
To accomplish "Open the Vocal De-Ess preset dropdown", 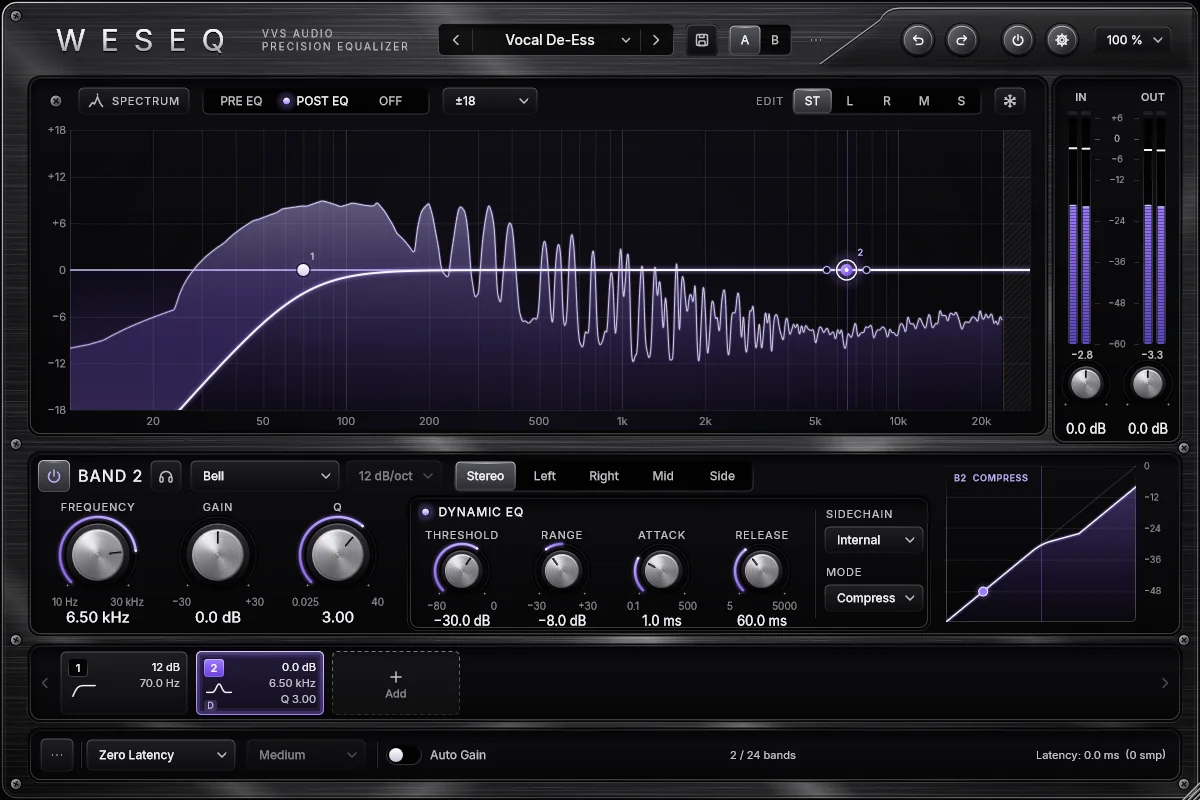I will pos(557,40).
